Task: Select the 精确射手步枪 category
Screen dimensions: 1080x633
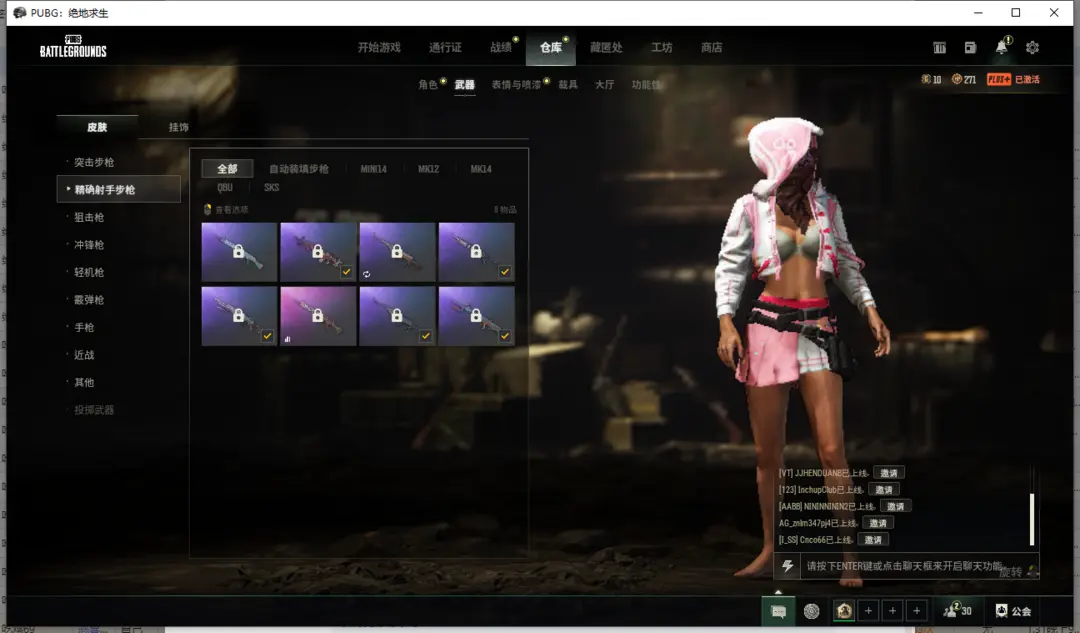Action: pos(118,189)
